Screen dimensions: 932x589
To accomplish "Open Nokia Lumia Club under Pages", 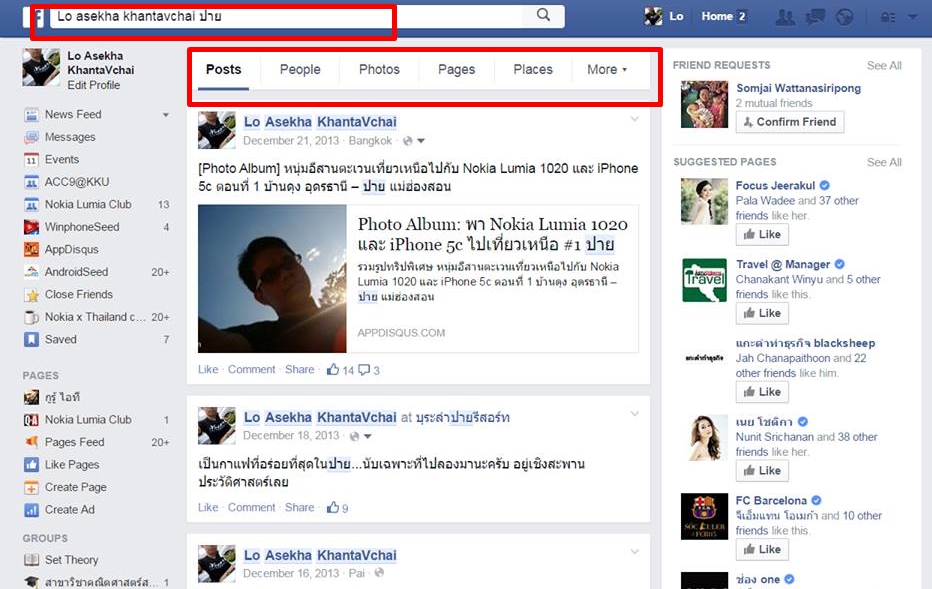I will click(88, 420).
